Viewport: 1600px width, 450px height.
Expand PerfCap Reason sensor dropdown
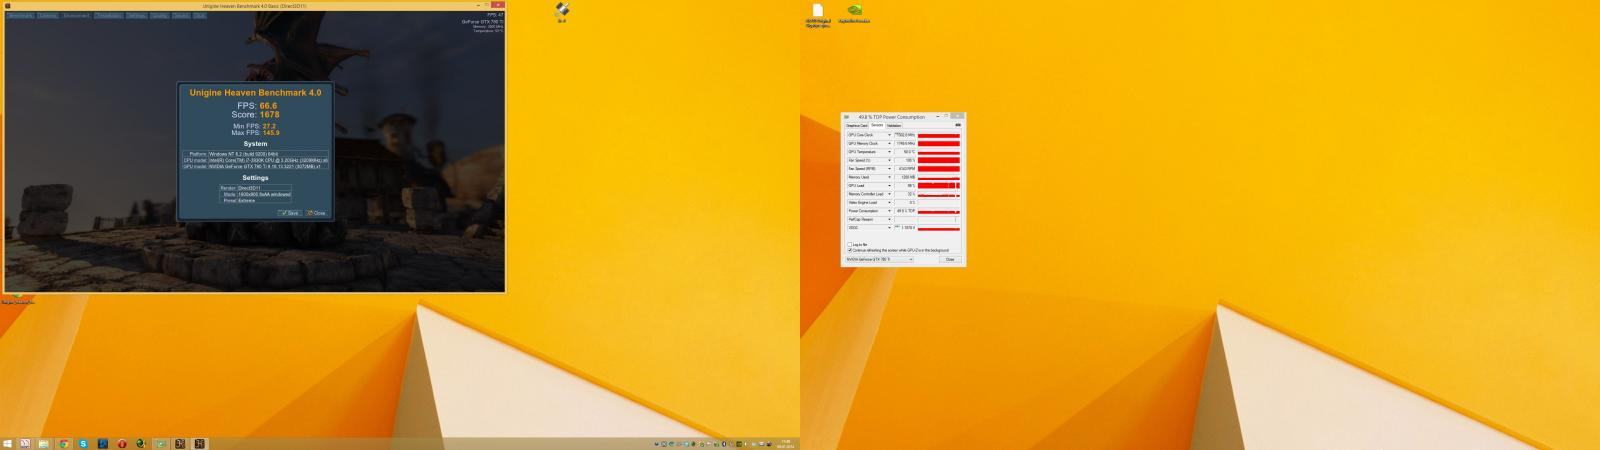click(889, 220)
